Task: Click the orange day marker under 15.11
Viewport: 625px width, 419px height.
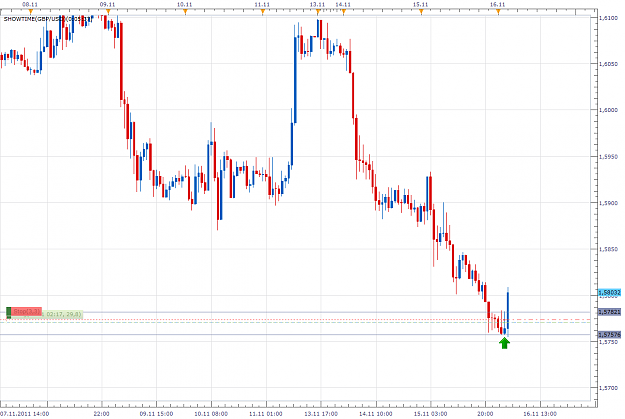Action: [421, 12]
